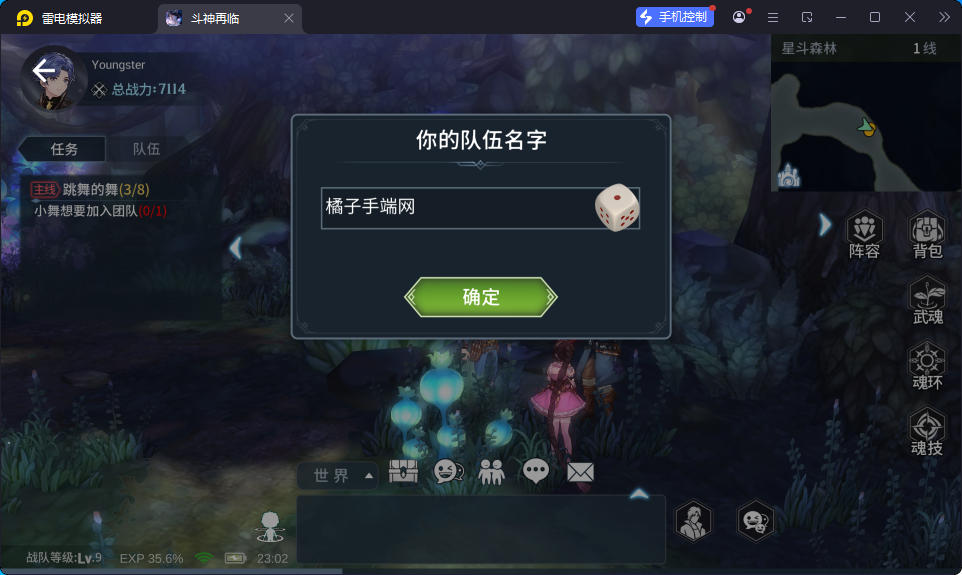Open the treasure chest icon in chat bar
962x575 pixels.
(x=403, y=471)
